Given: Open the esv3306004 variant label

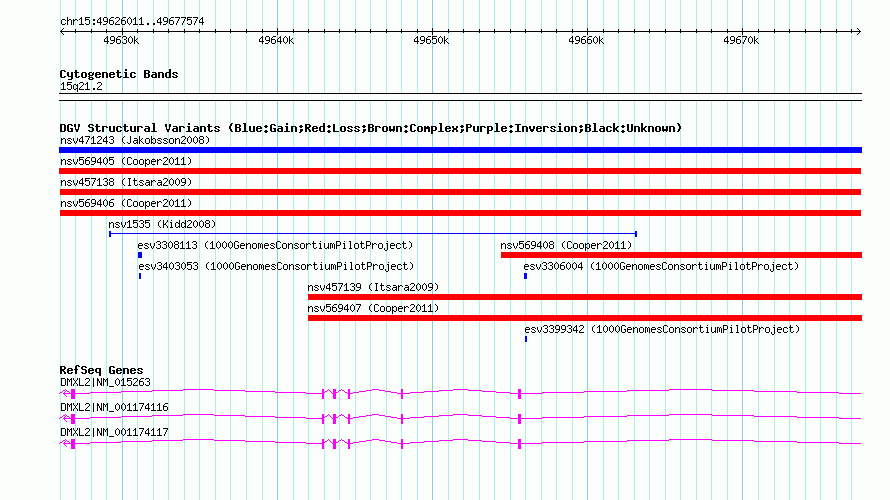Looking at the screenshot, I should (x=661, y=266).
